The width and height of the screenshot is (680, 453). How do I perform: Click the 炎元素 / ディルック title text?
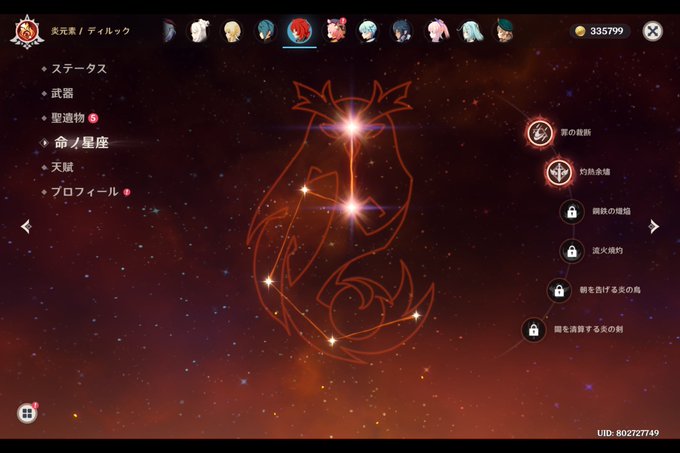90,31
